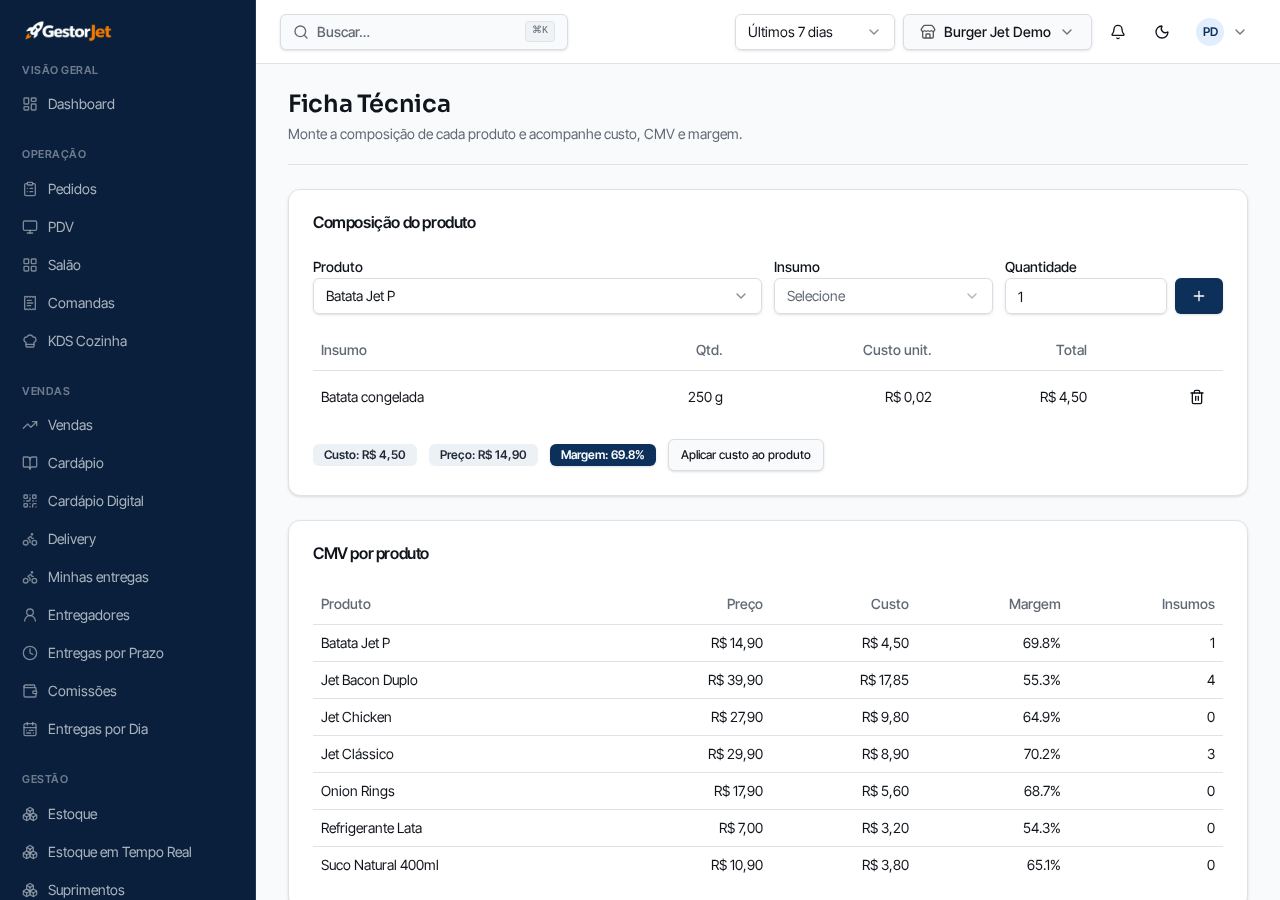This screenshot has height=900, width=1280.
Task: Click the KDS Cozinha icon
Action: [30, 341]
